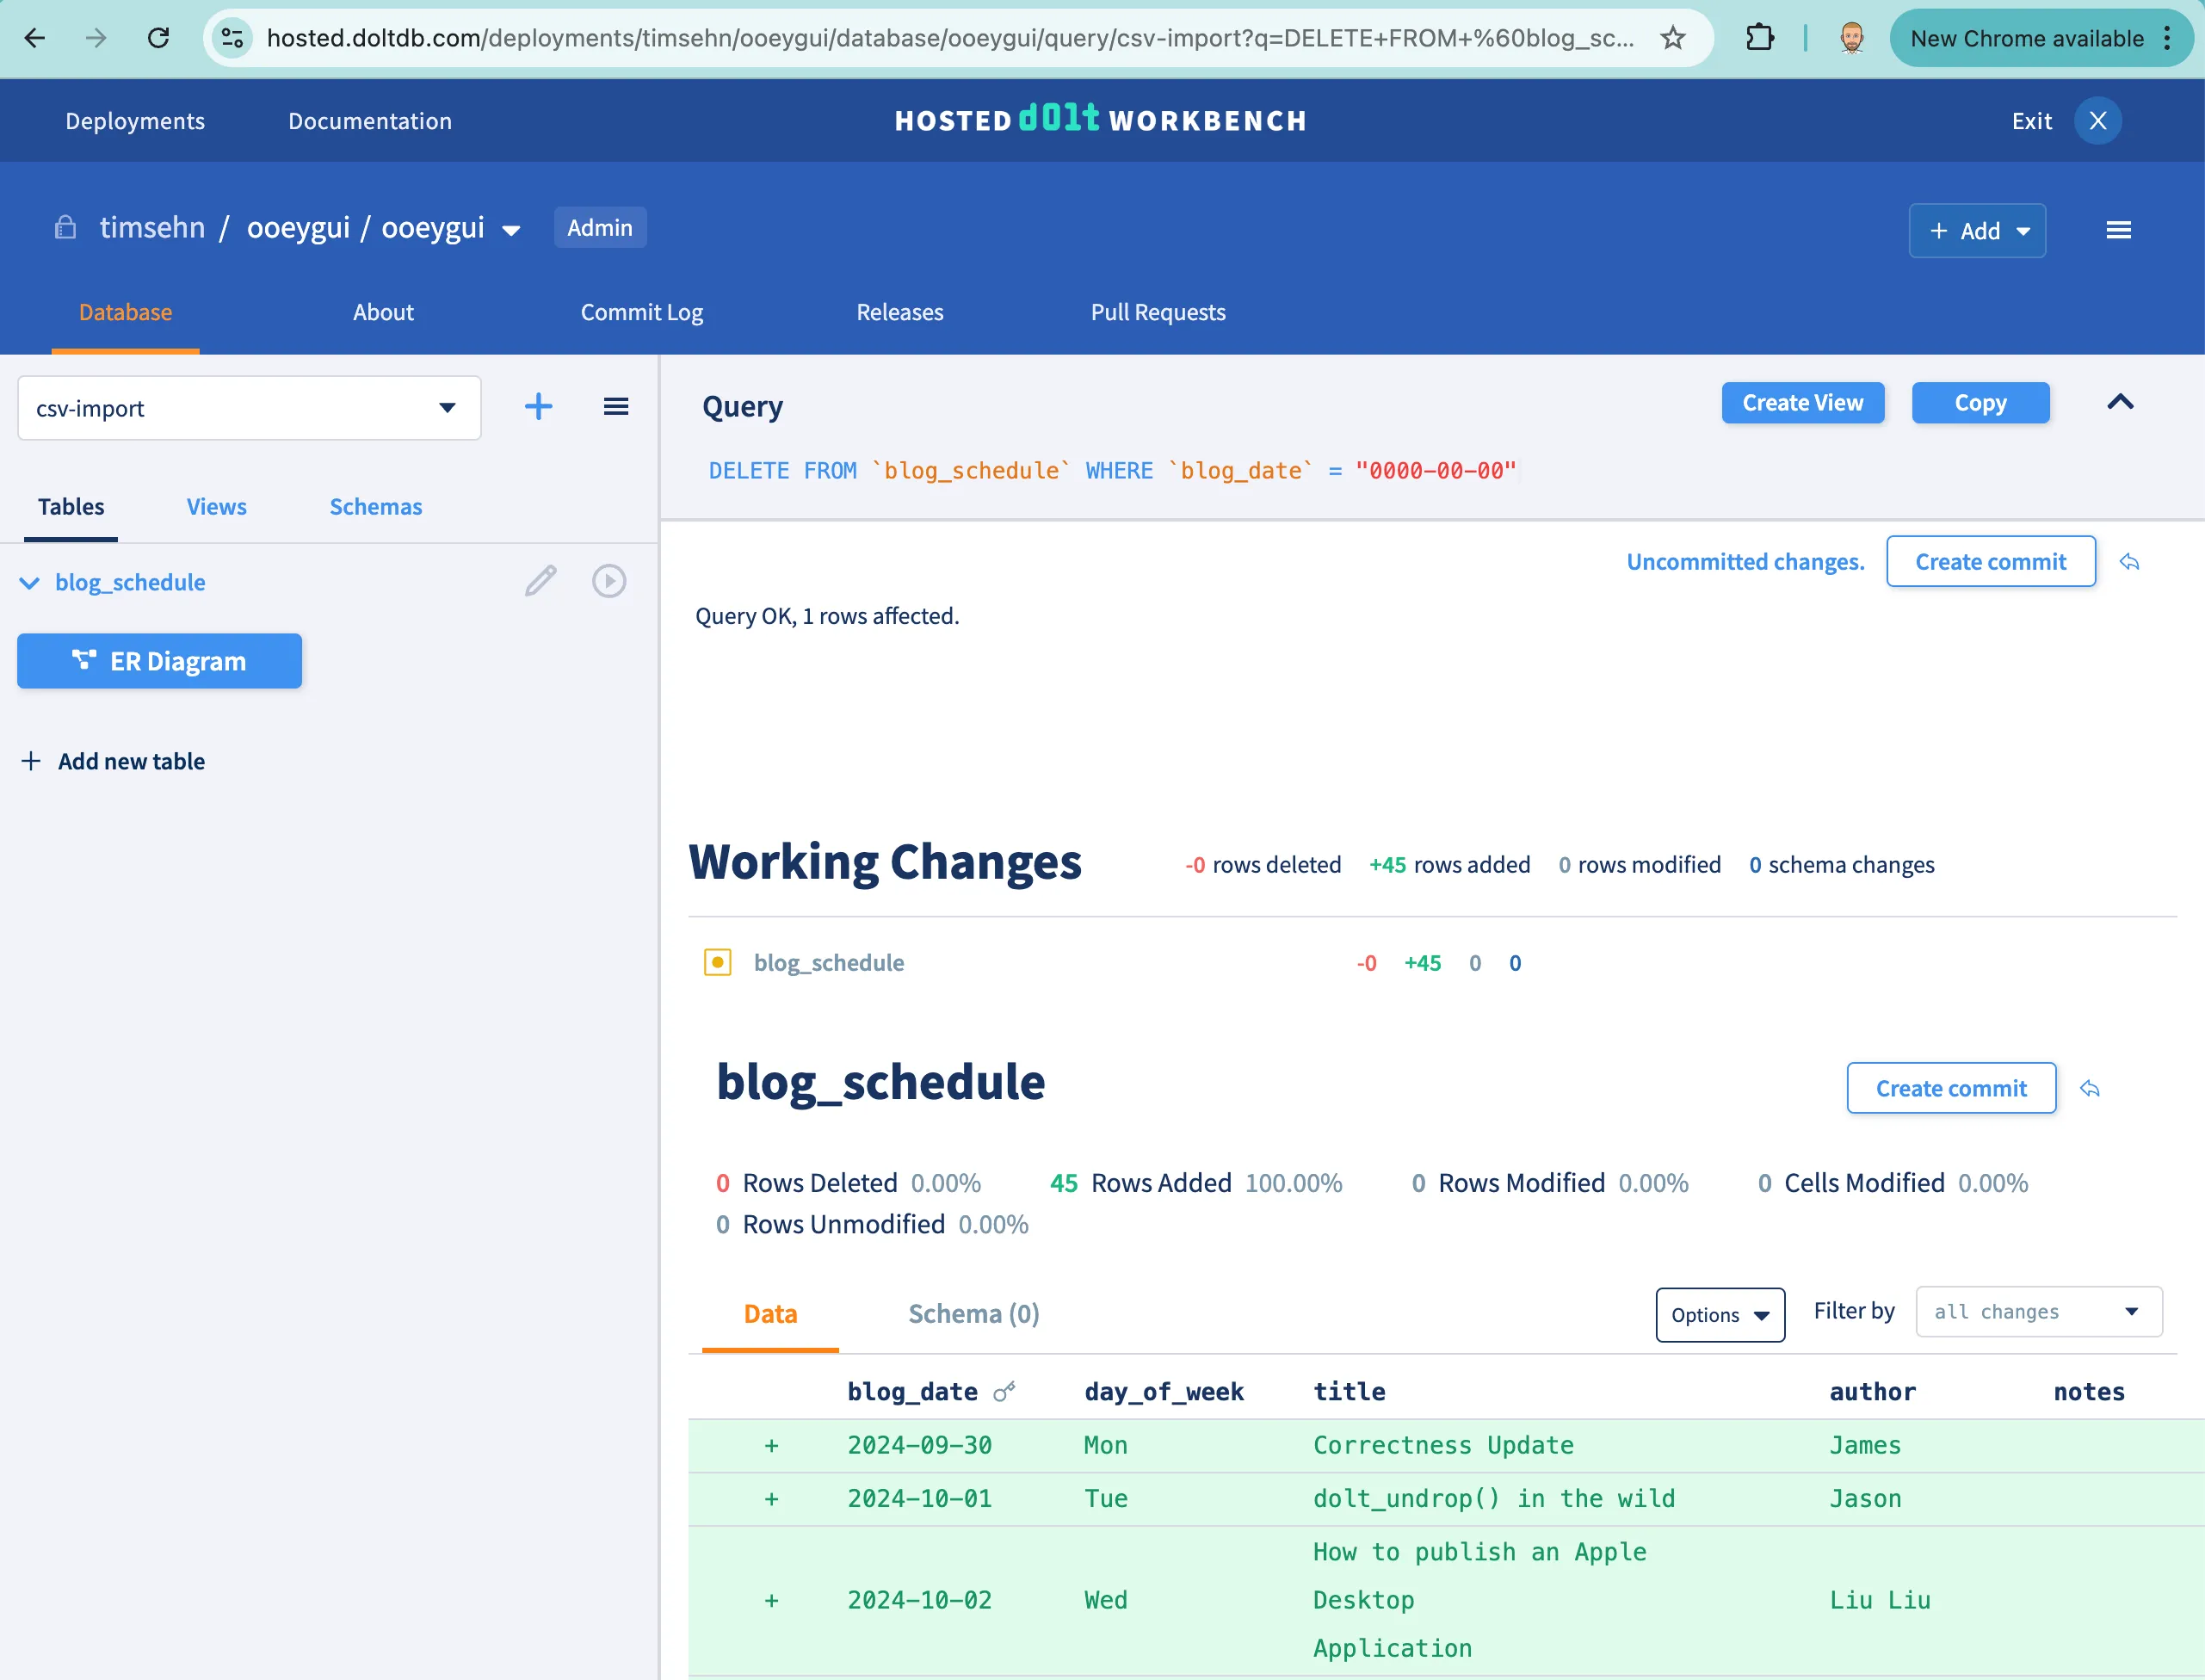Screen dimensions: 2205x1680
Task: Click the reset arrow icon beside top Create commit
Action: (x=2129, y=562)
